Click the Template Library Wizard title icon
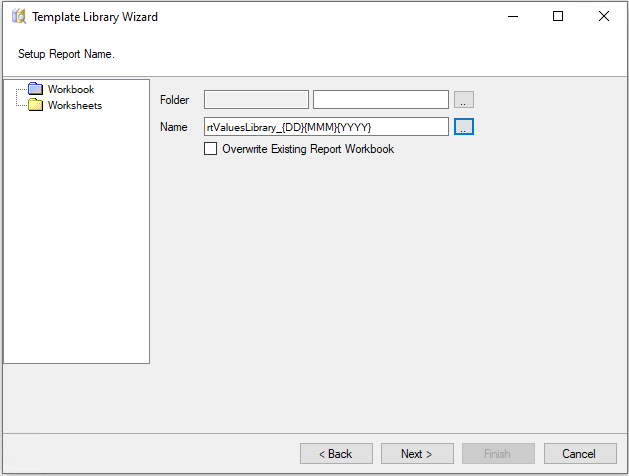 [19, 16]
